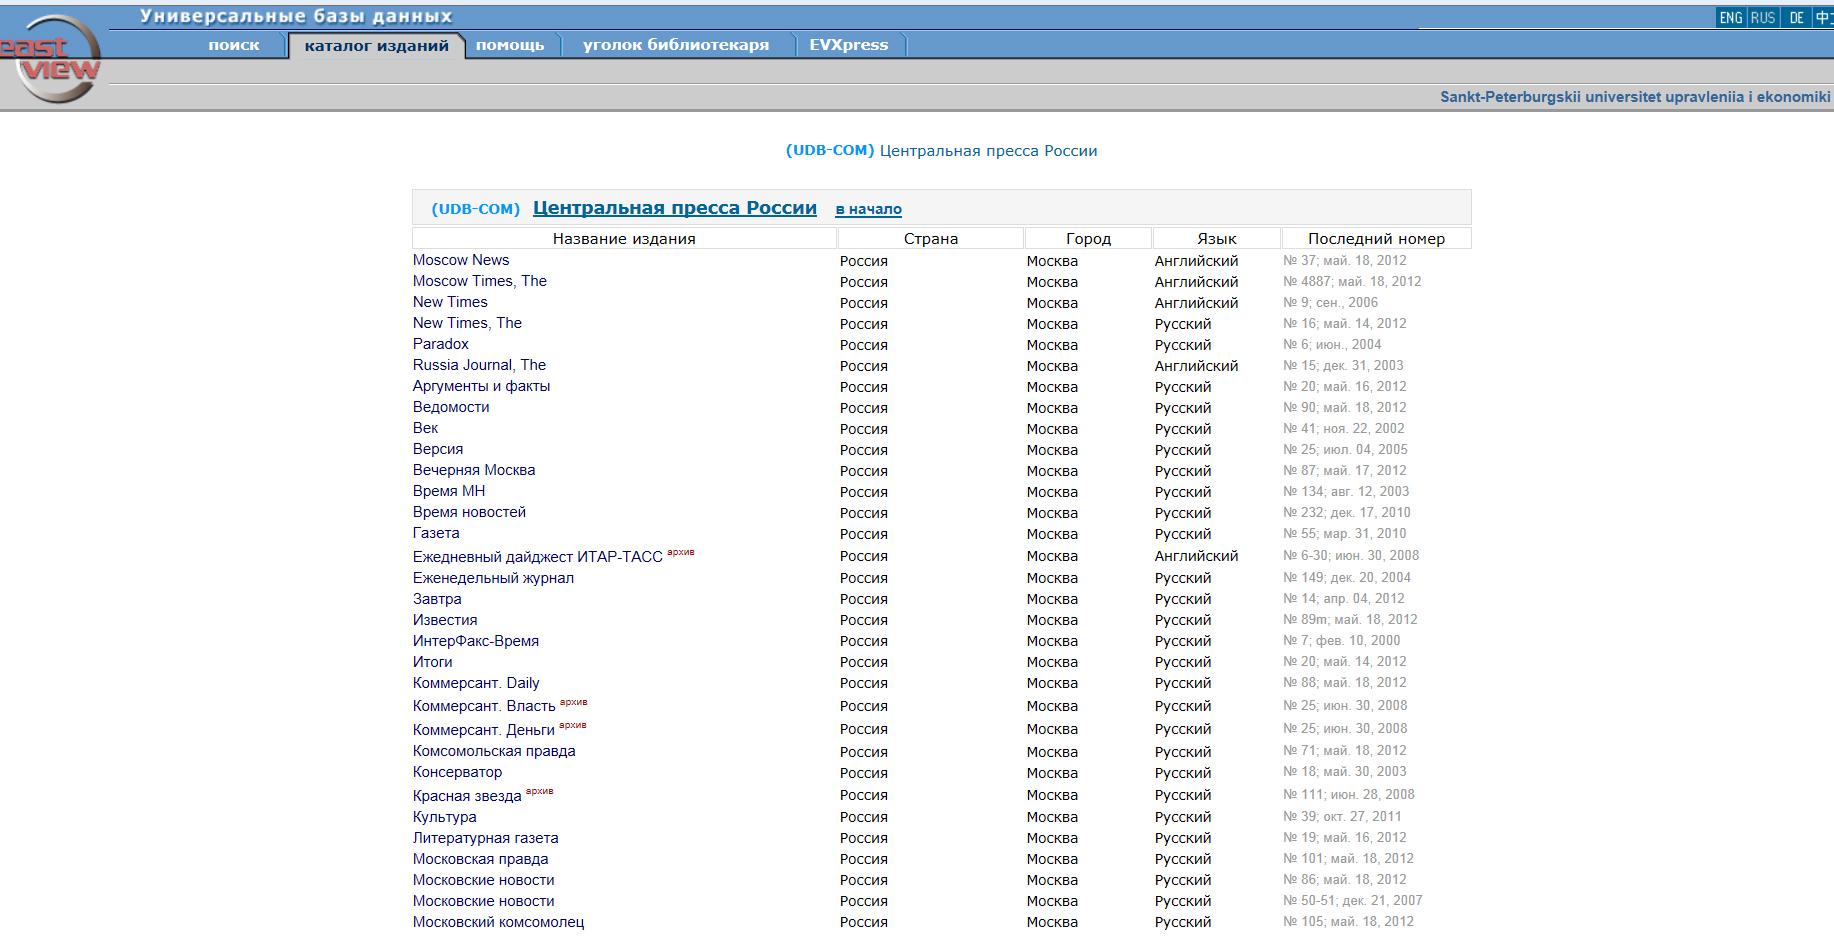The width and height of the screenshot is (1834, 937).
Task: Switch language to ENG
Action: pyautogui.click(x=1731, y=18)
